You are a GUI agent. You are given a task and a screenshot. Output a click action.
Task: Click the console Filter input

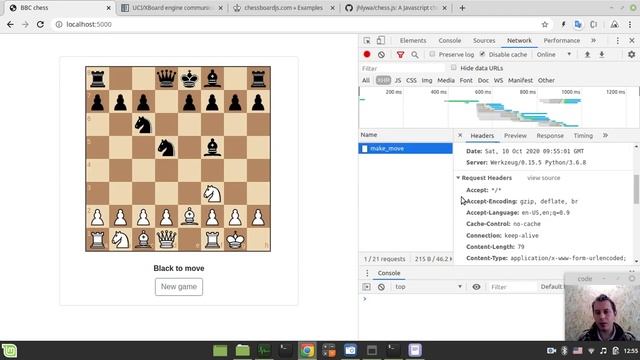coord(513,287)
